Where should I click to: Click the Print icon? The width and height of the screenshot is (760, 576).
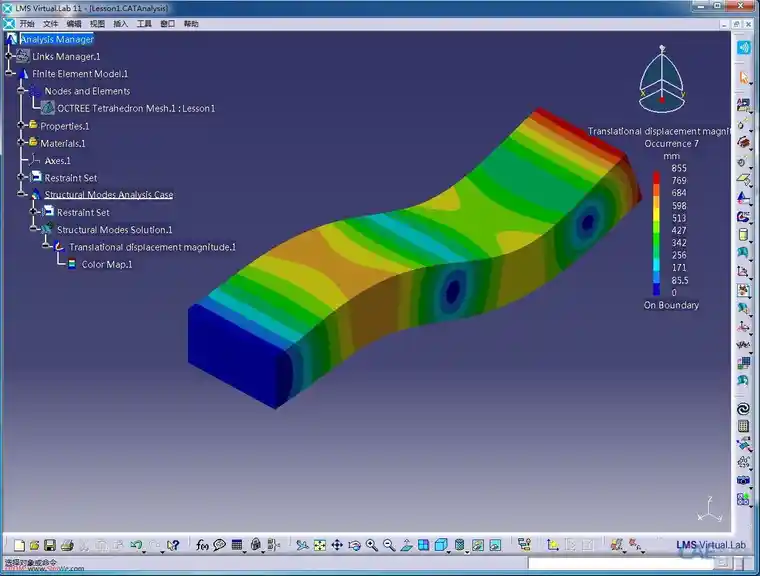67,545
